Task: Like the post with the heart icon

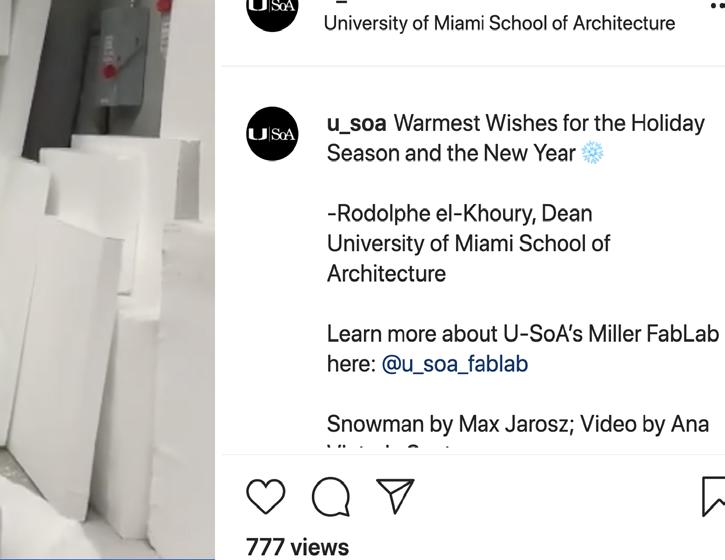Action: pos(266,496)
